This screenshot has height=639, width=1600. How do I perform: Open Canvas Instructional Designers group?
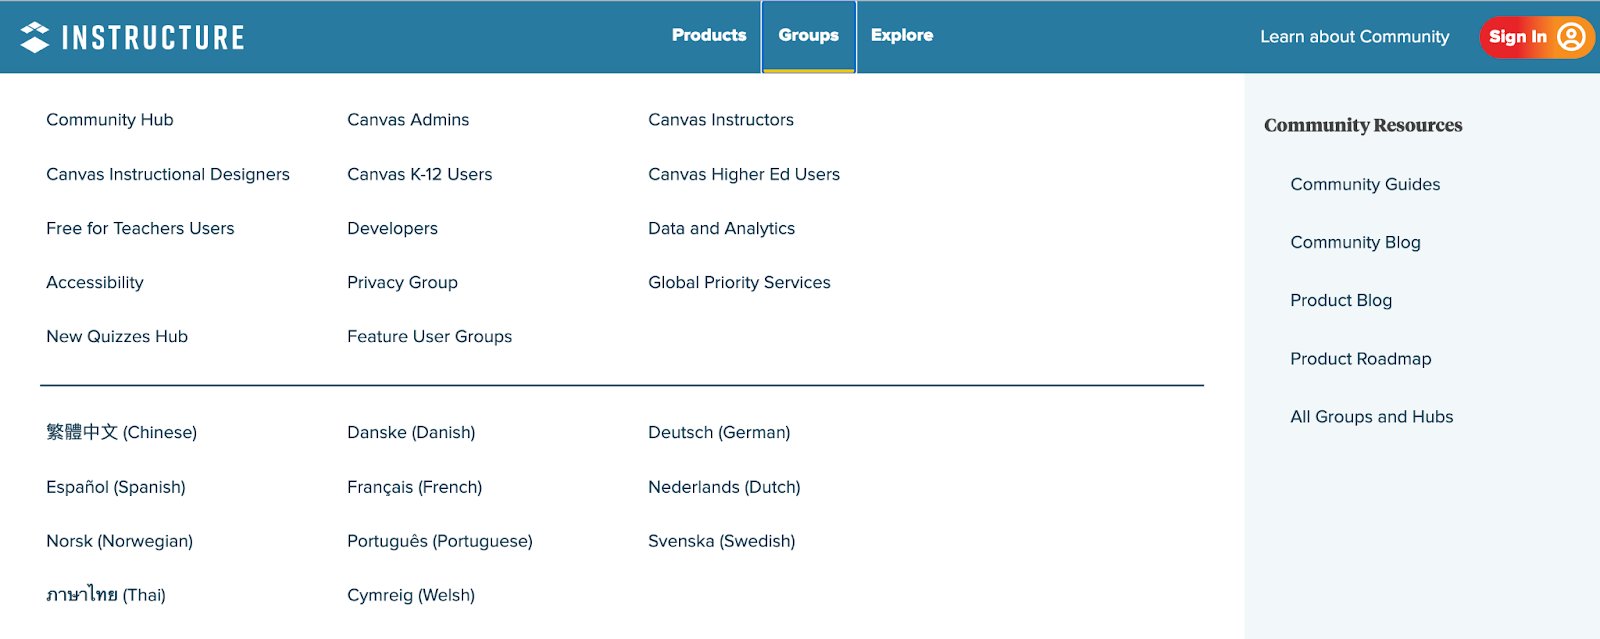pos(168,174)
